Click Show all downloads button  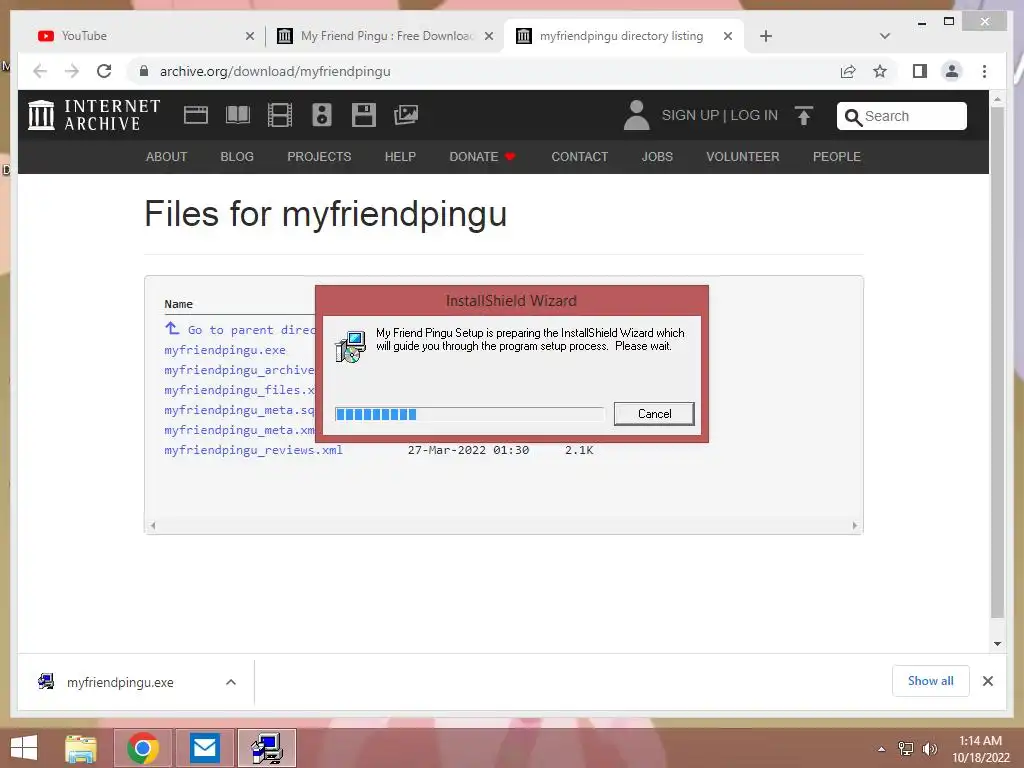[x=931, y=681]
